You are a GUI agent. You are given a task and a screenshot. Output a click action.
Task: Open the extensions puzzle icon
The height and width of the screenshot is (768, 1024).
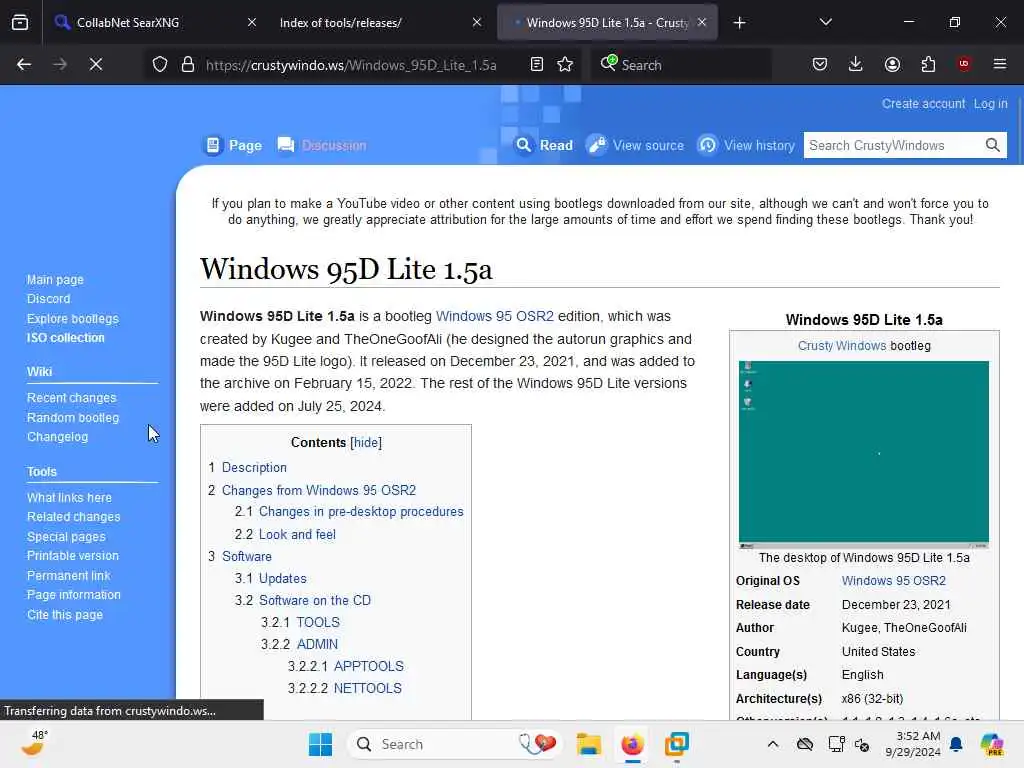tap(928, 64)
